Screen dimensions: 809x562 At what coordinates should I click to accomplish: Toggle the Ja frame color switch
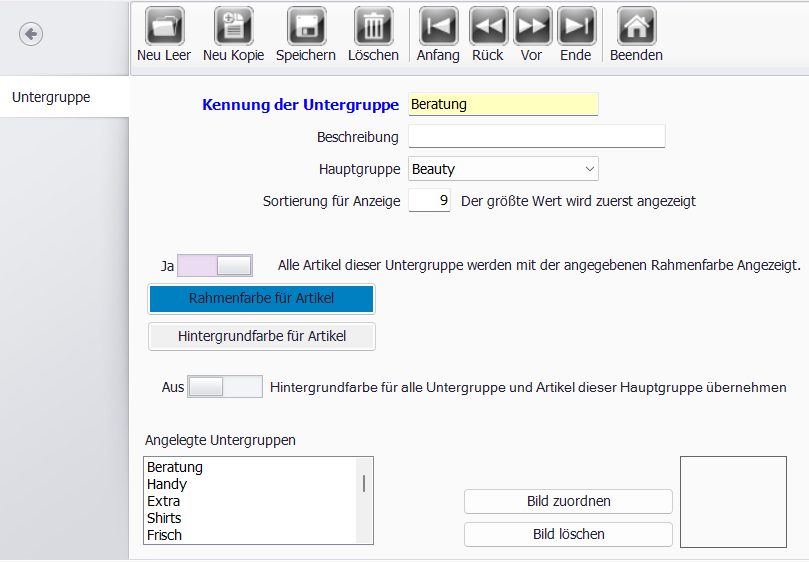(x=214, y=266)
